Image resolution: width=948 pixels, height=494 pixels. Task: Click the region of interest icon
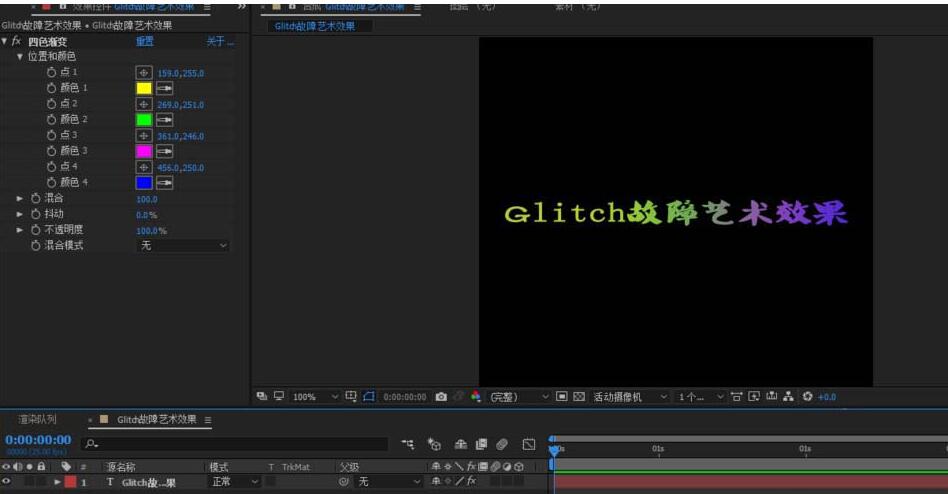coord(369,397)
